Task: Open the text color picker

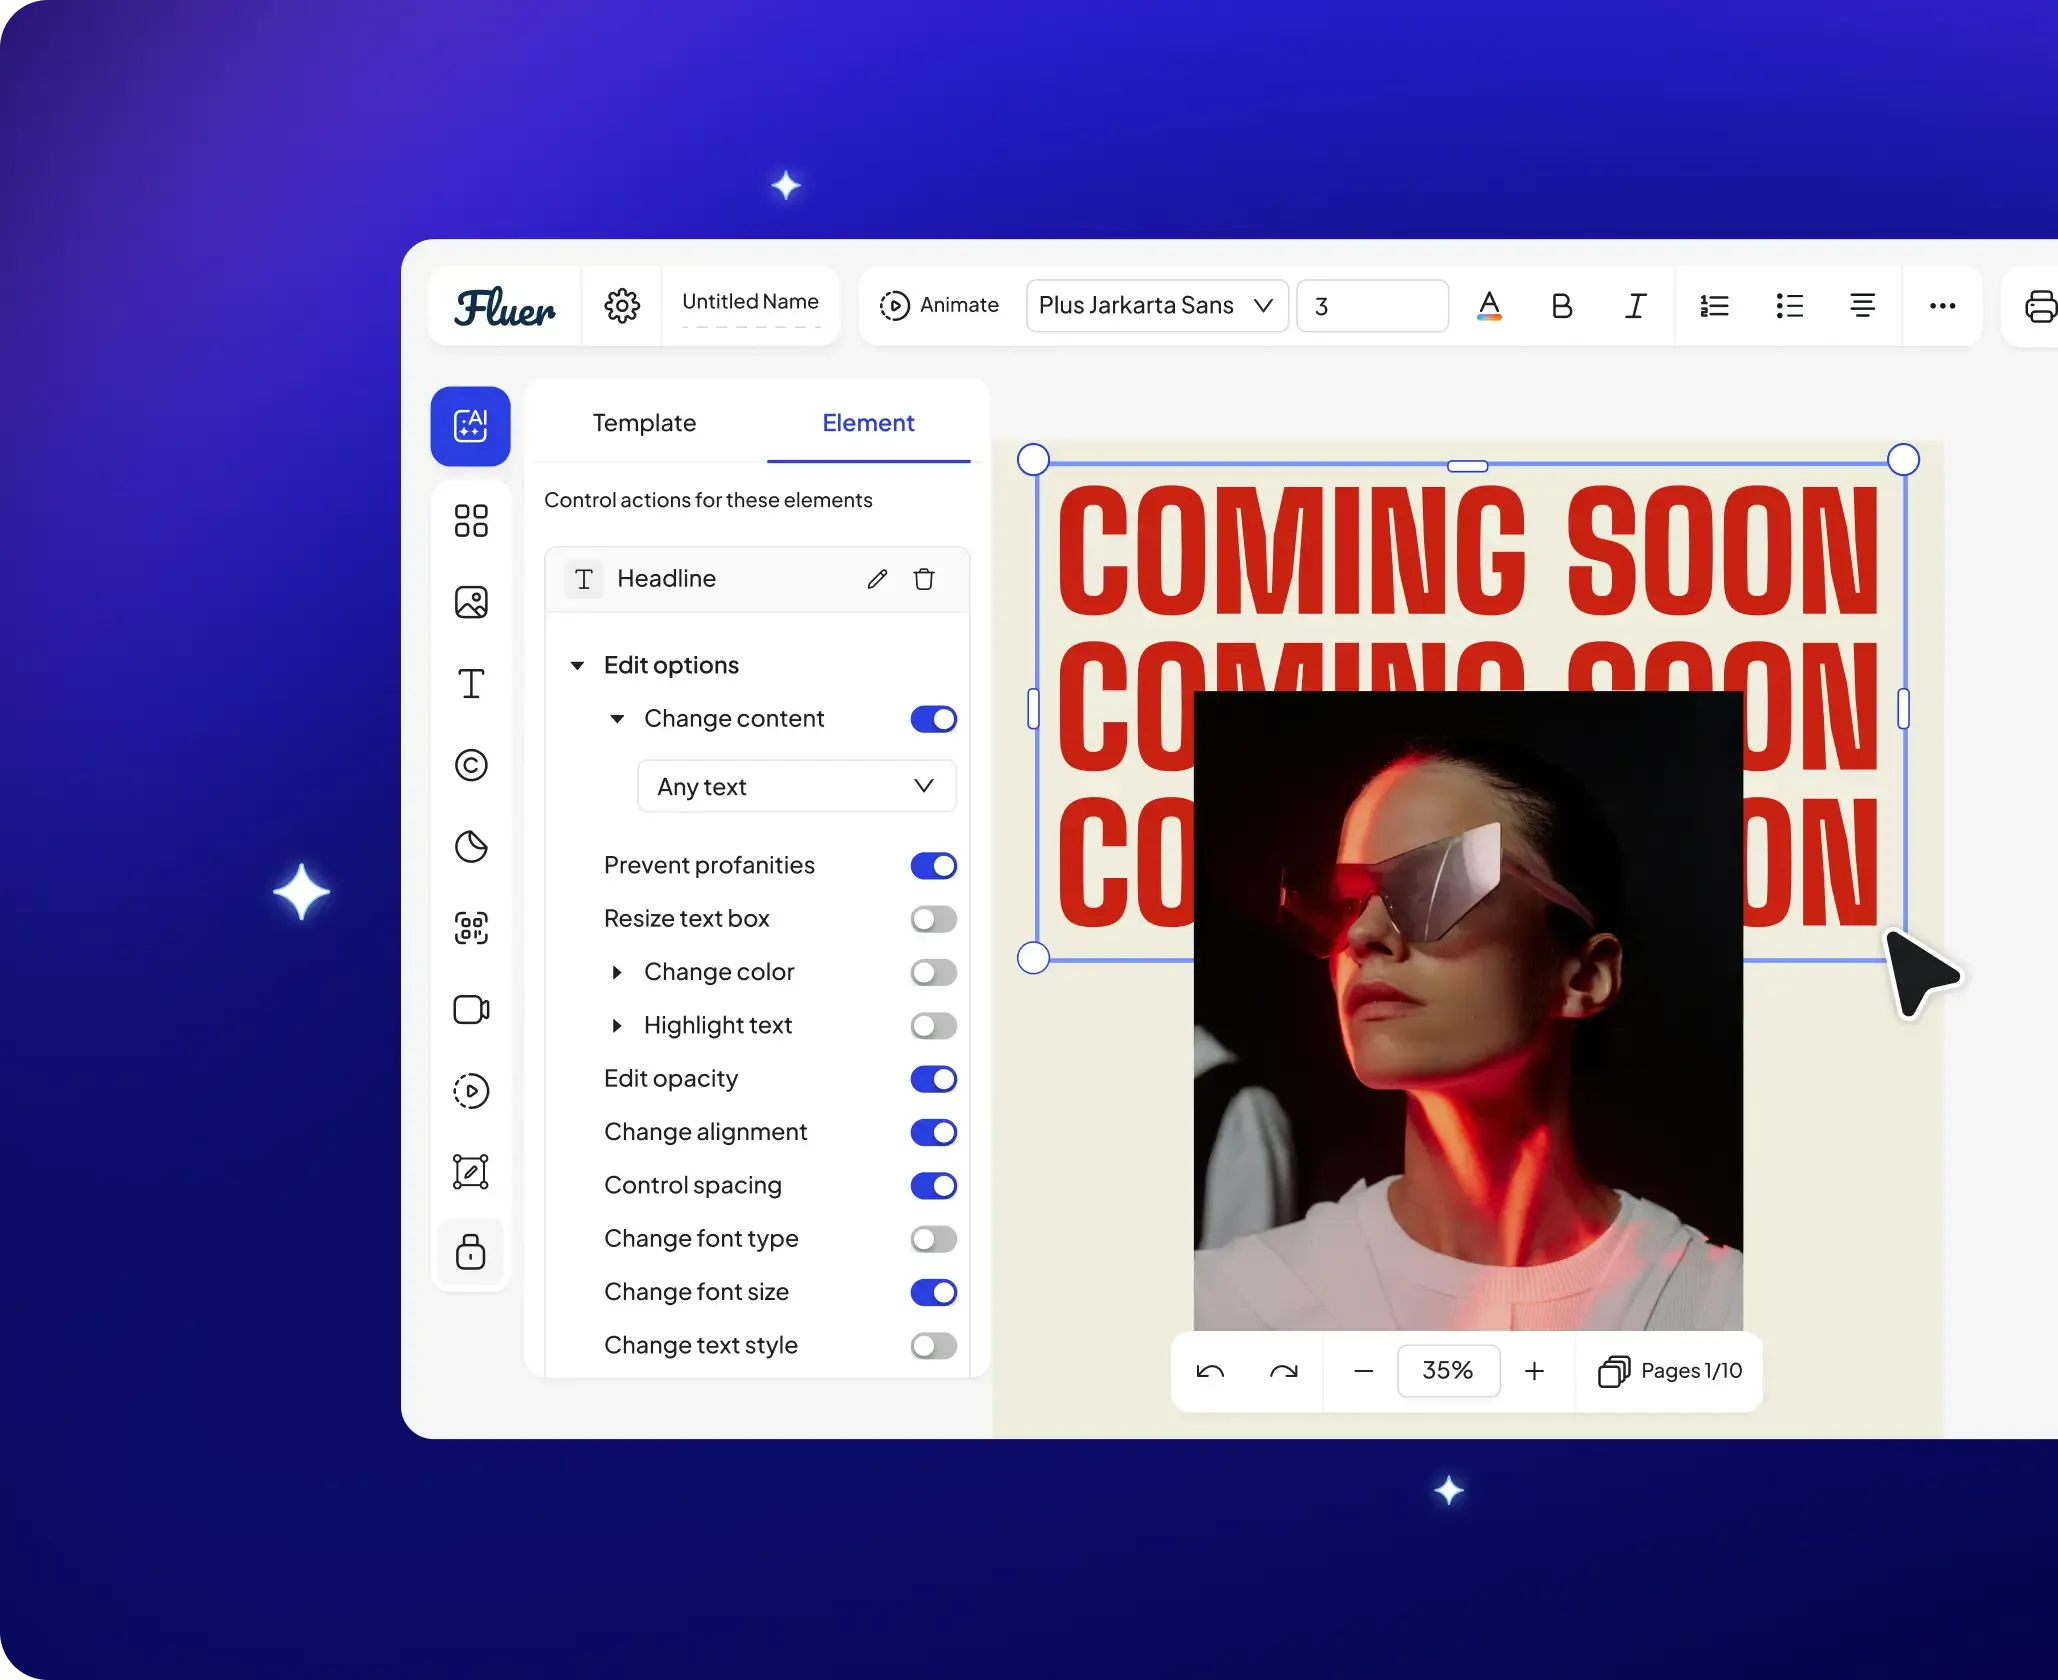Action: pos(1489,306)
